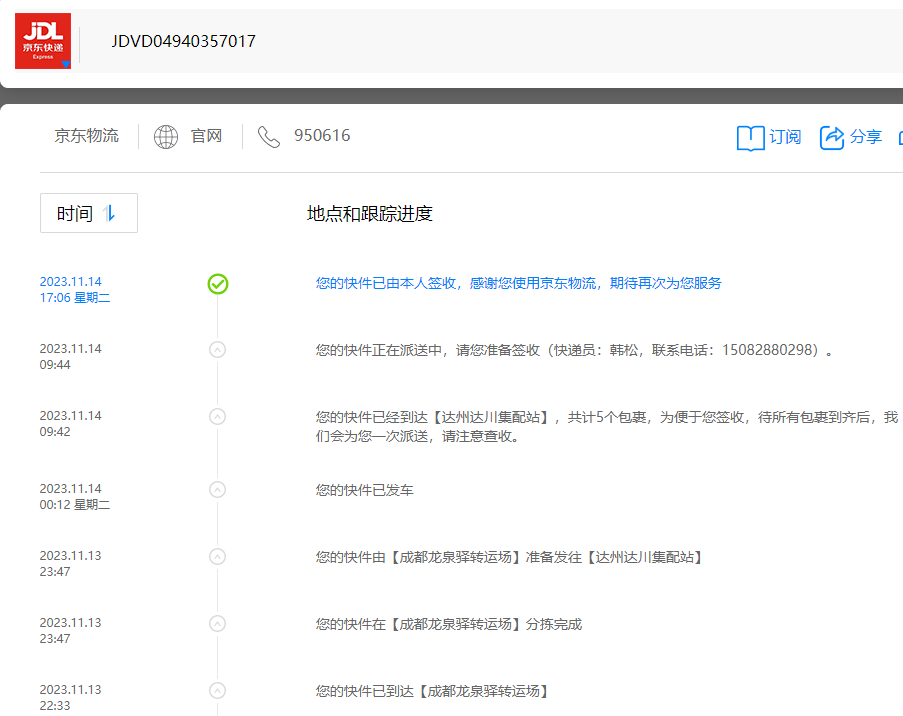Image resolution: width=903 pixels, height=716 pixels.
Task: Click the globe icon for 官网
Action: (166, 137)
